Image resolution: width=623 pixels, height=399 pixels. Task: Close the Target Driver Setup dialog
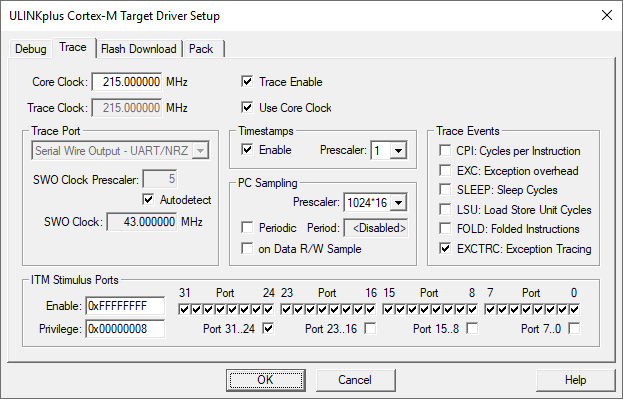(607, 15)
